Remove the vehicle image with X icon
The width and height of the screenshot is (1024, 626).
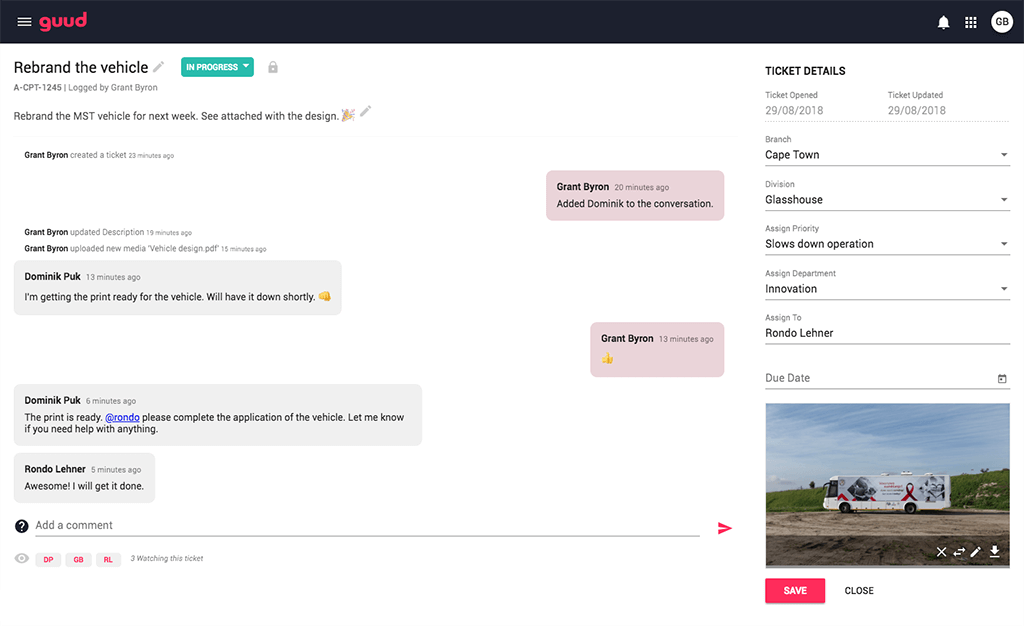[941, 552]
